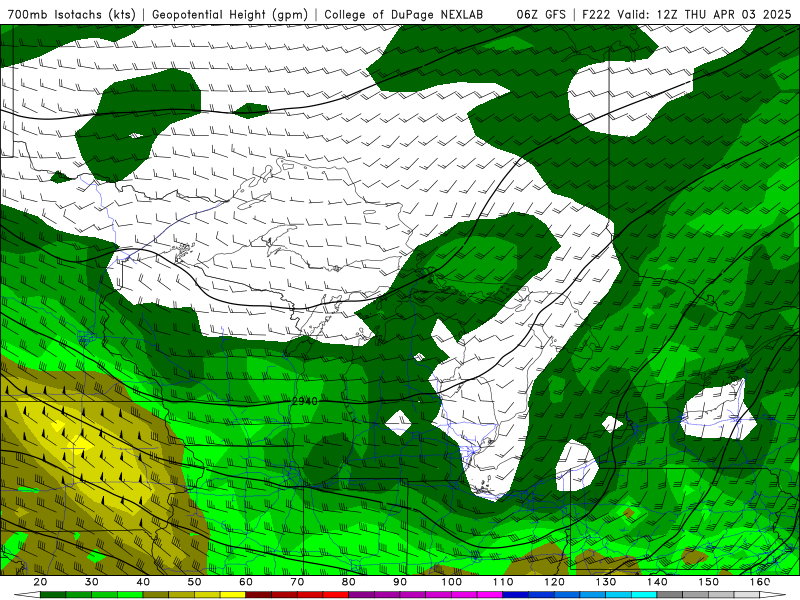800x600 pixels.
Task: Click the '150' colorbar tick label
Action: (x=708, y=582)
